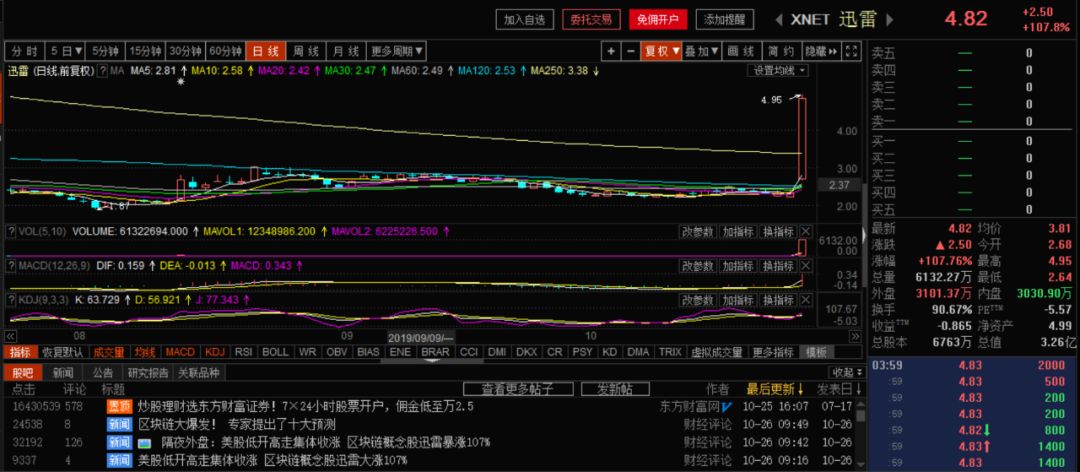Switch chart to 5分钟 period
The image size is (1080, 472).
[105, 51]
